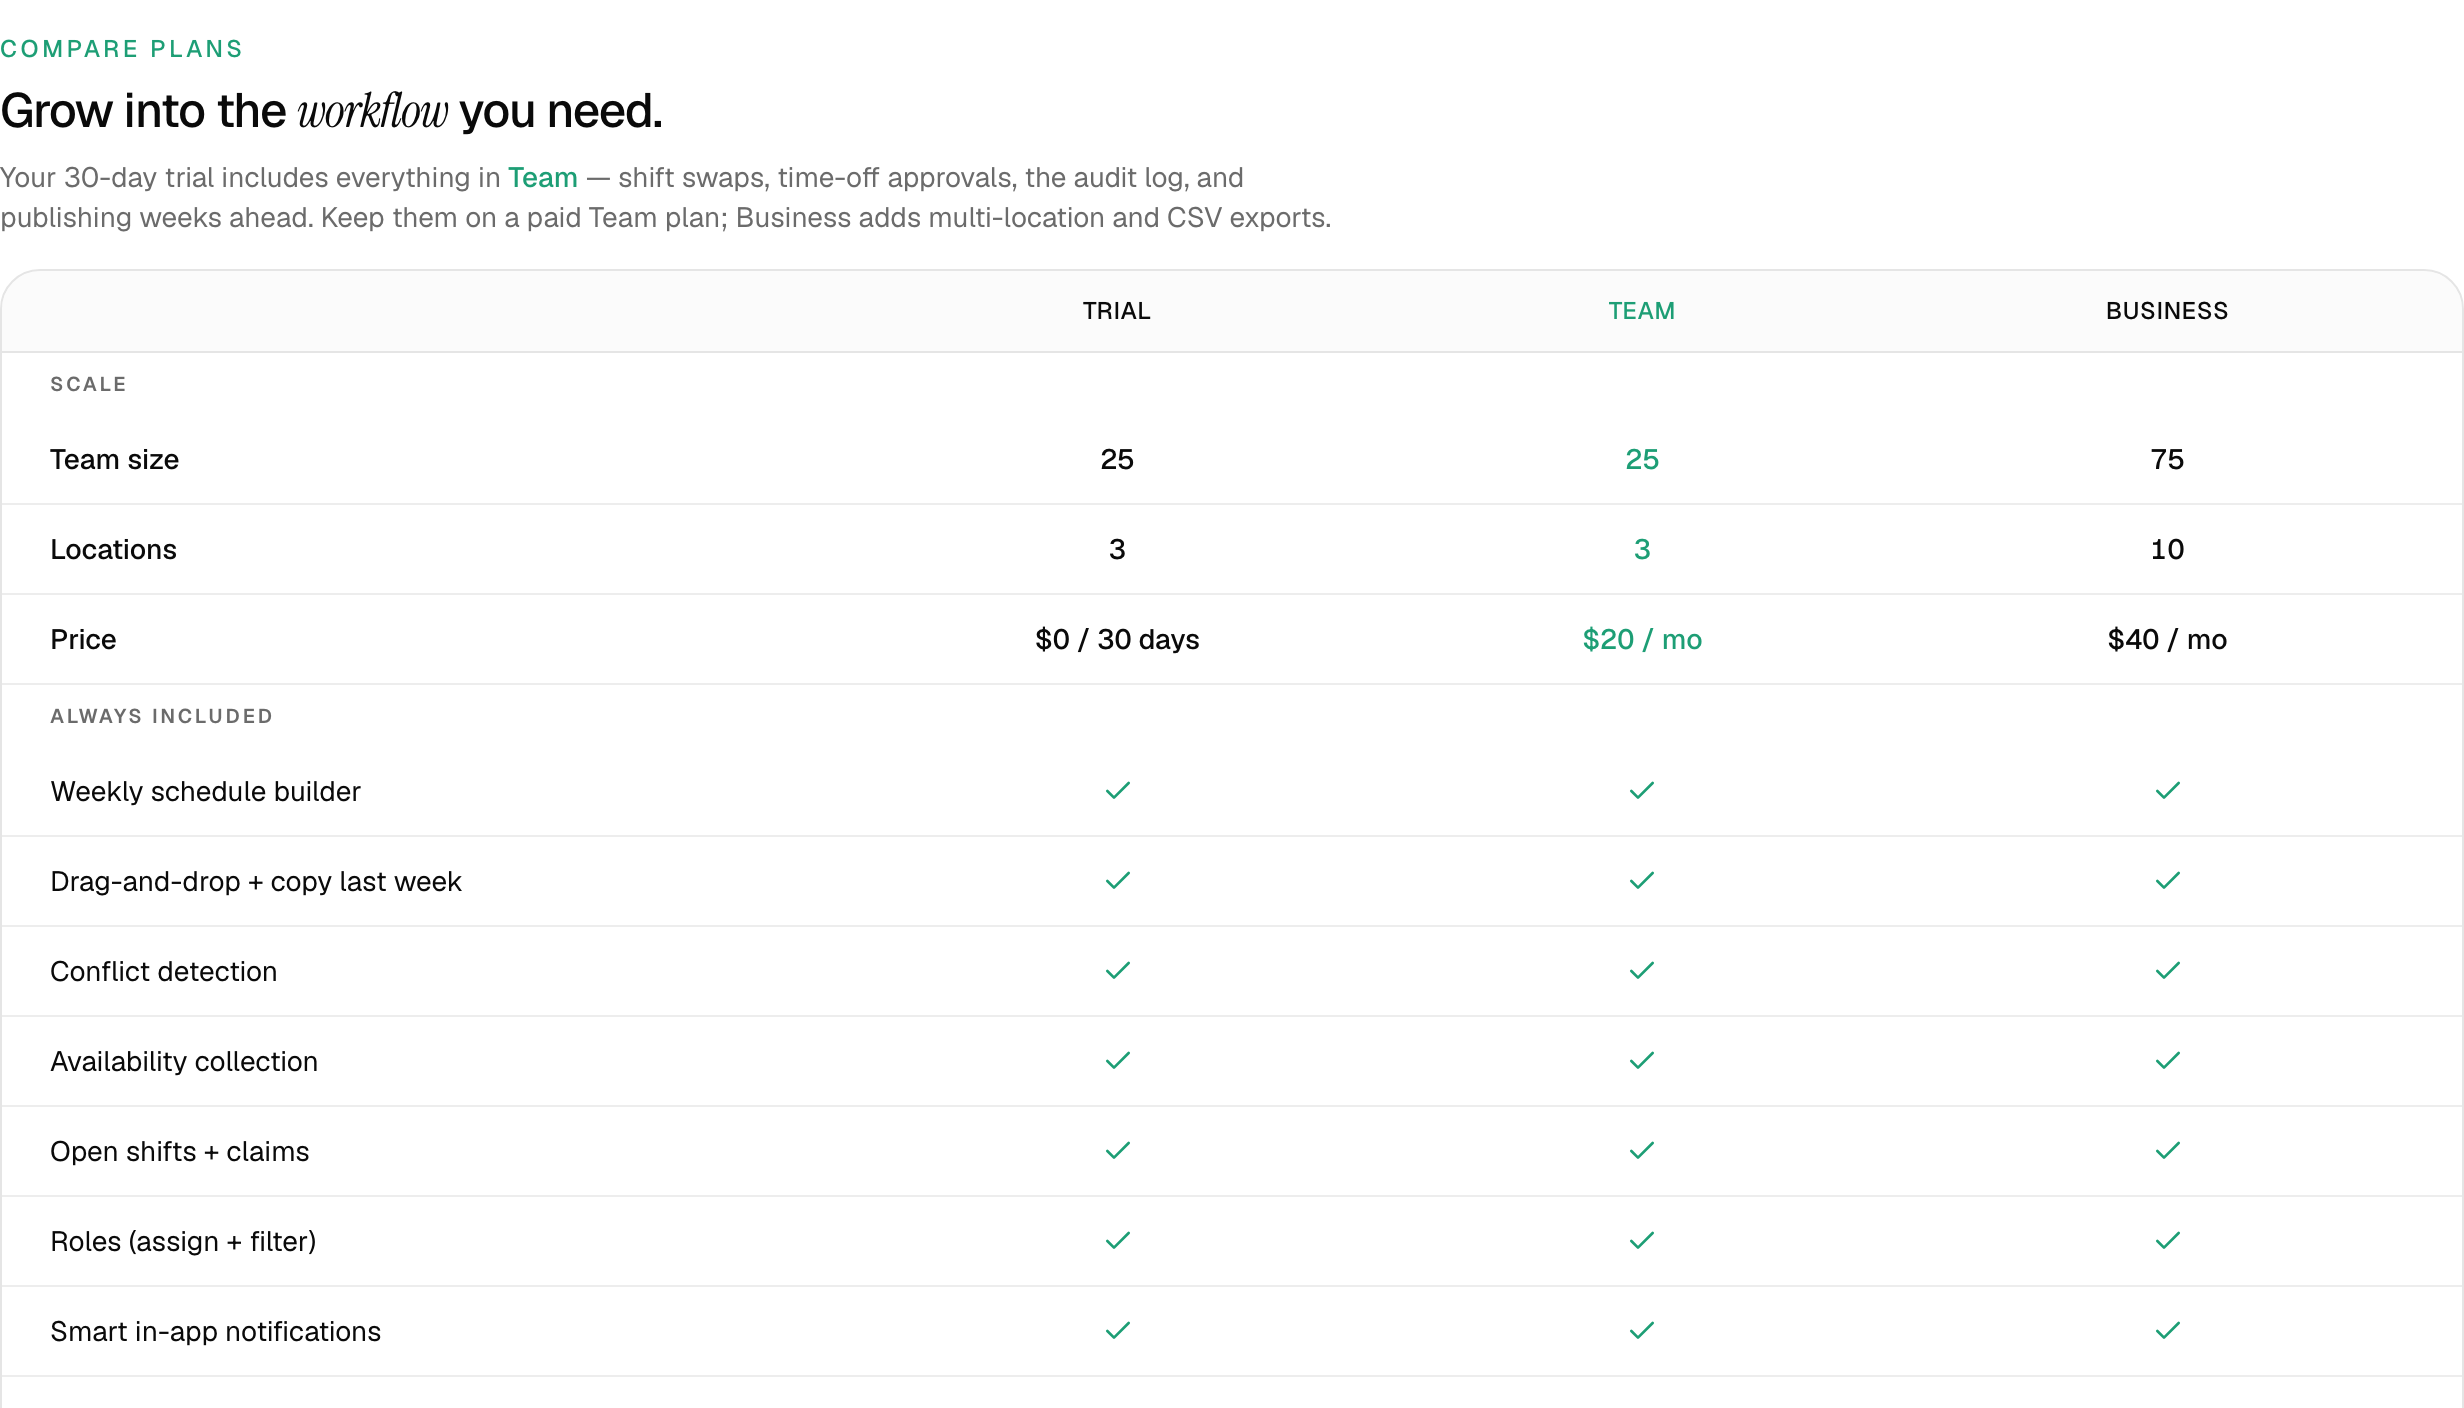Image resolution: width=2464 pixels, height=1408 pixels.
Task: Click the Team checkmark for Conflict detection
Action: pyautogui.click(x=1642, y=971)
